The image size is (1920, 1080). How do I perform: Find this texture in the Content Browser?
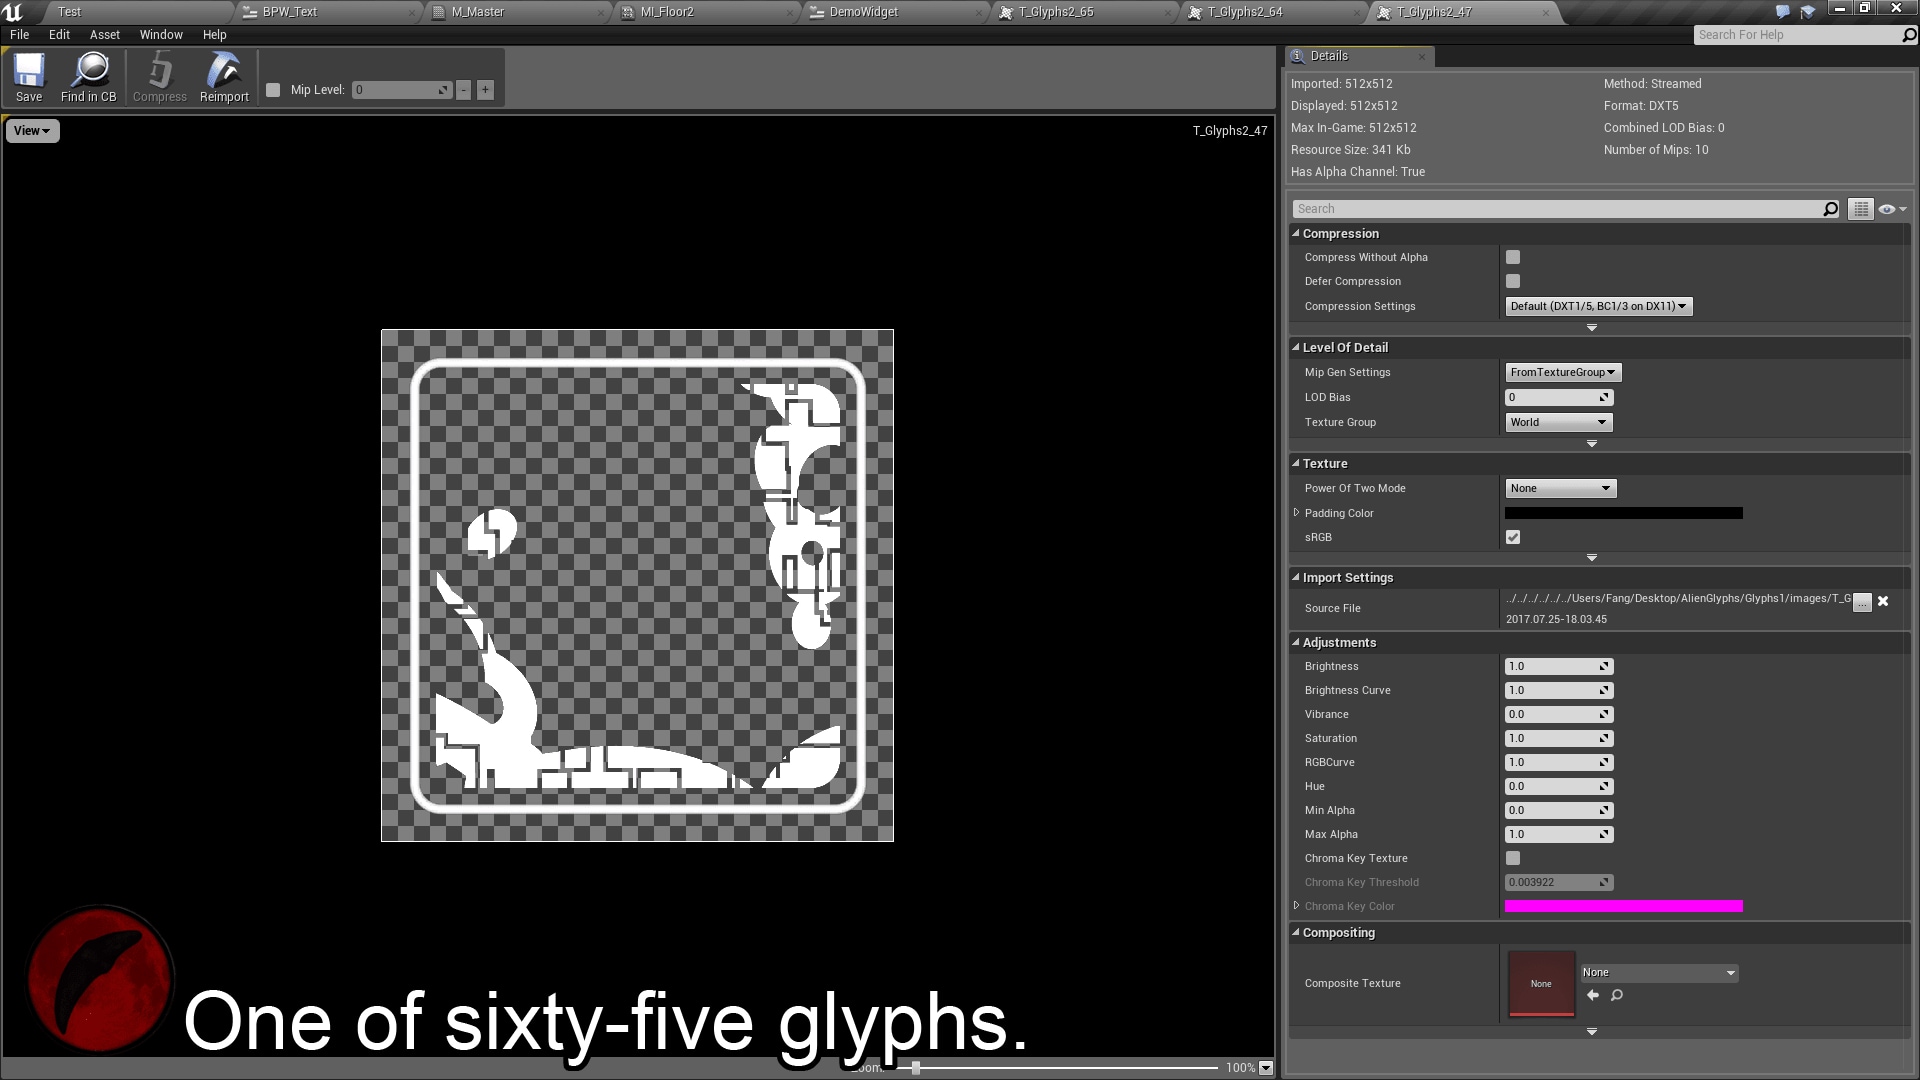pyautogui.click(x=89, y=77)
